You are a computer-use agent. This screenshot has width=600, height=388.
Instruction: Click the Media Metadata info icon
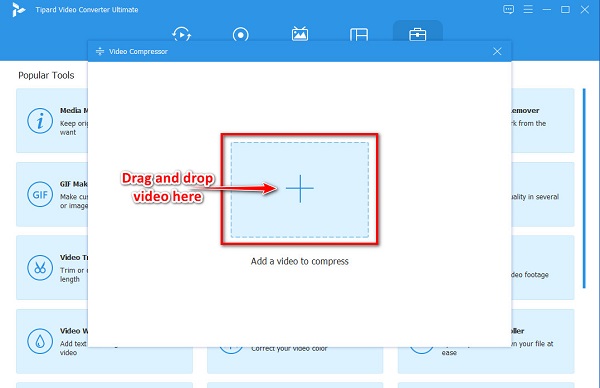[40, 121]
